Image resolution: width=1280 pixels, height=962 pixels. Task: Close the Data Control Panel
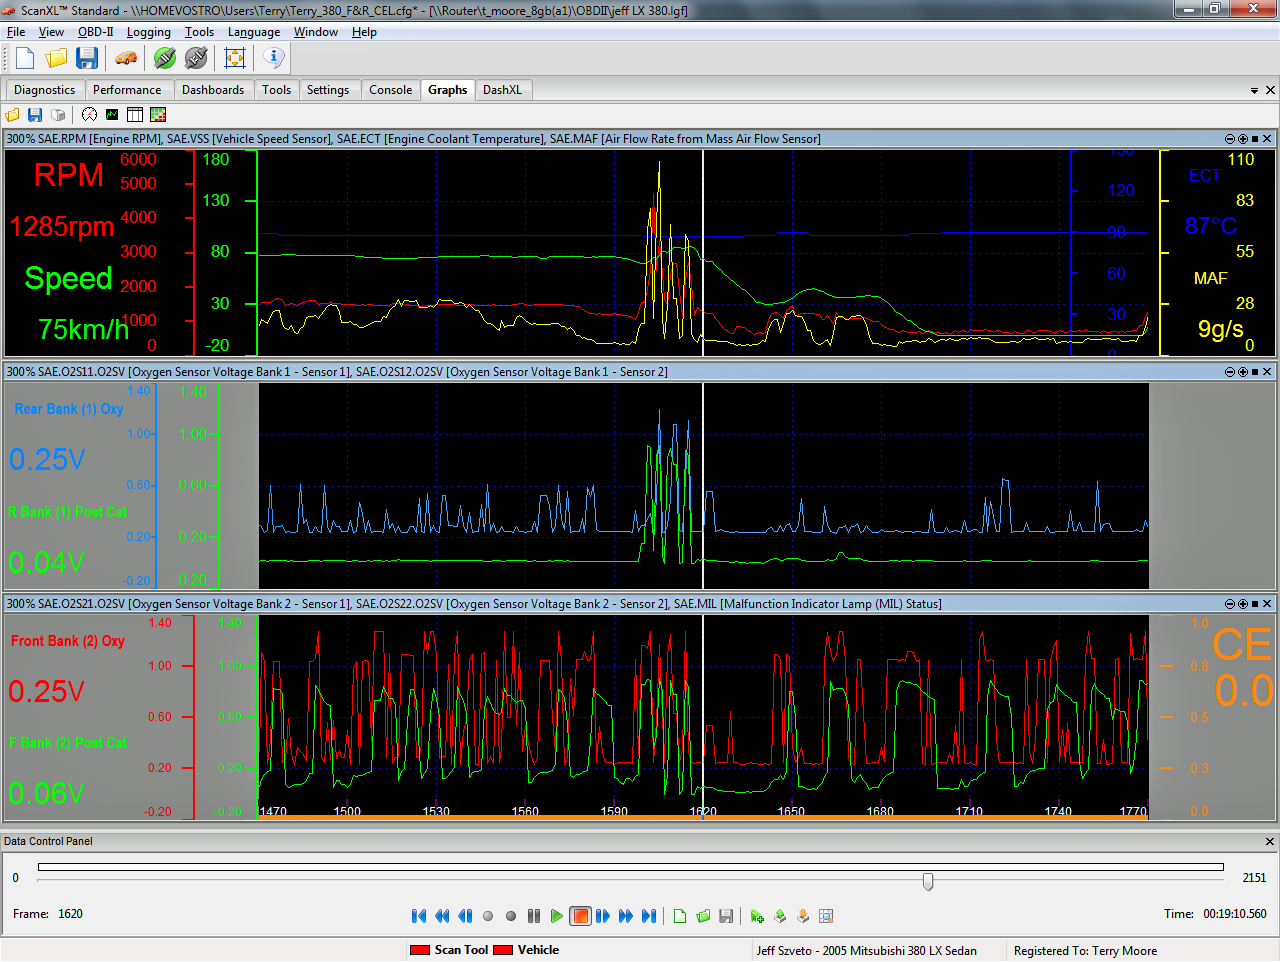(x=1270, y=842)
